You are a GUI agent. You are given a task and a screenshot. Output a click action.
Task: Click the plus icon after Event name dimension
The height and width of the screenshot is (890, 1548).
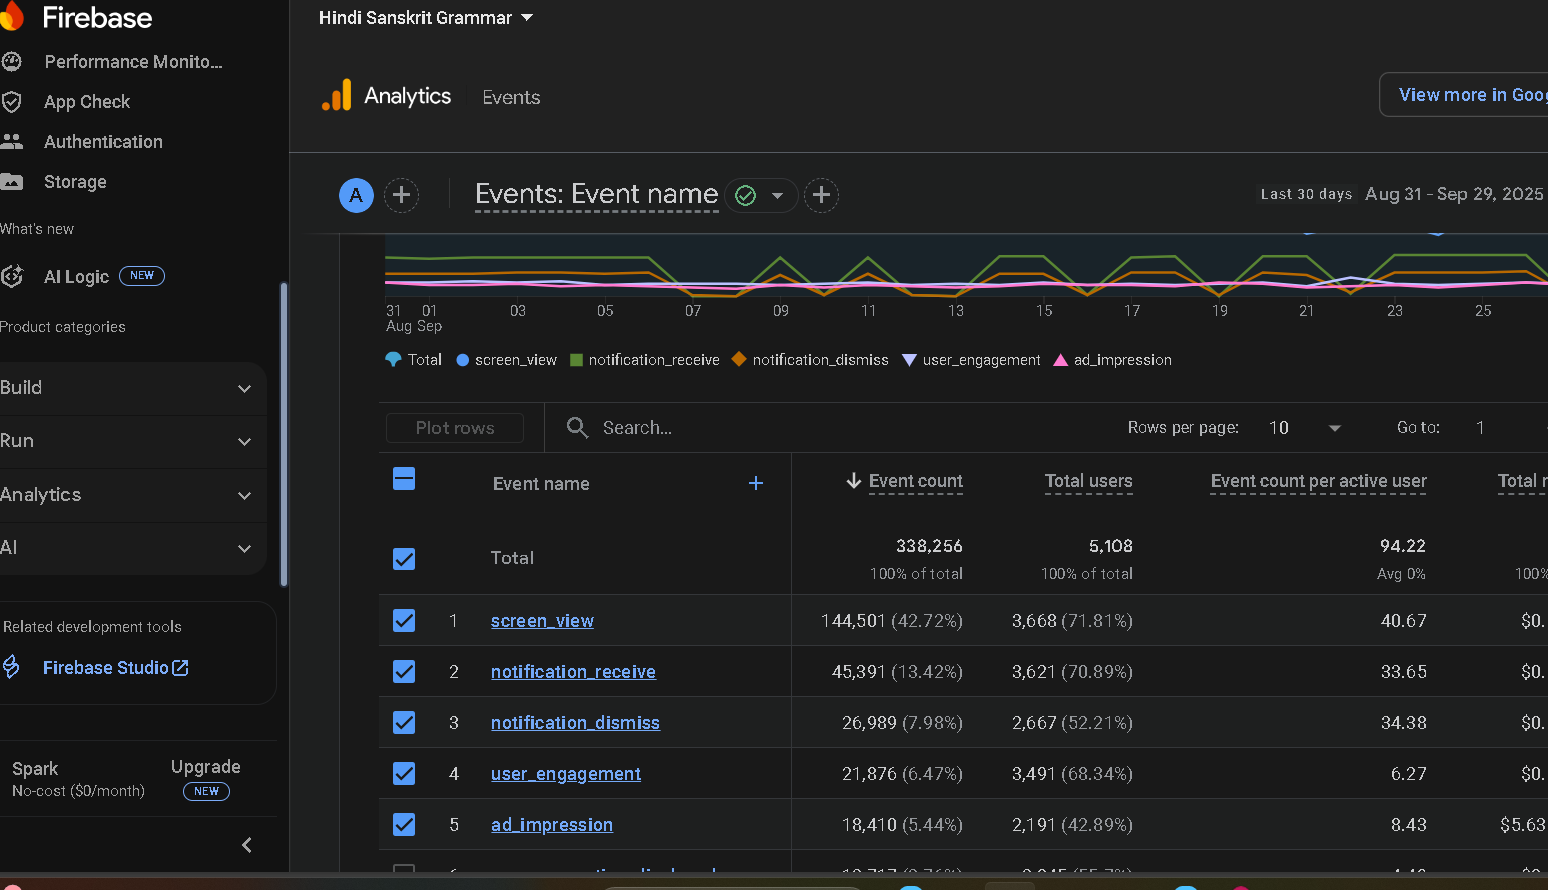point(821,195)
